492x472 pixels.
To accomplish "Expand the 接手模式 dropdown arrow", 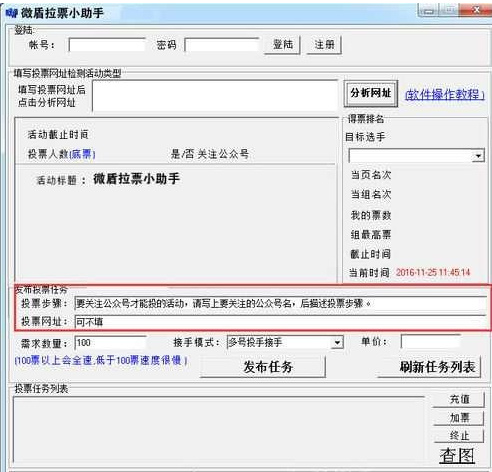I will (337, 343).
